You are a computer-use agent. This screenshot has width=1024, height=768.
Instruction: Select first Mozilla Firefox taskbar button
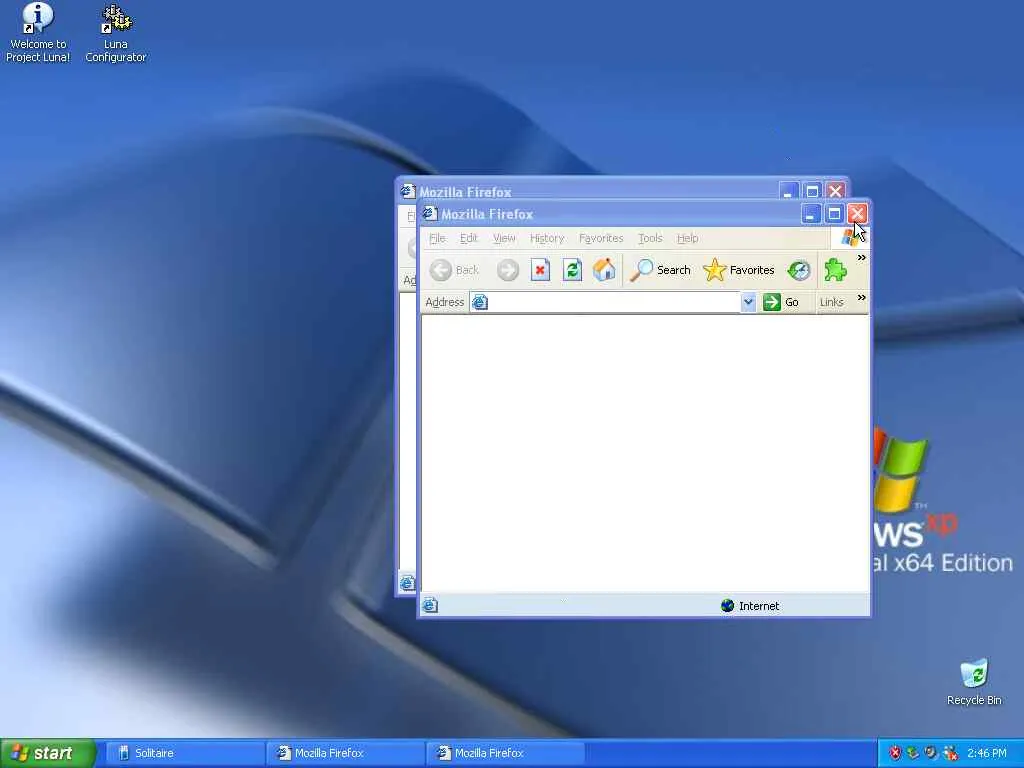pyautogui.click(x=345, y=753)
